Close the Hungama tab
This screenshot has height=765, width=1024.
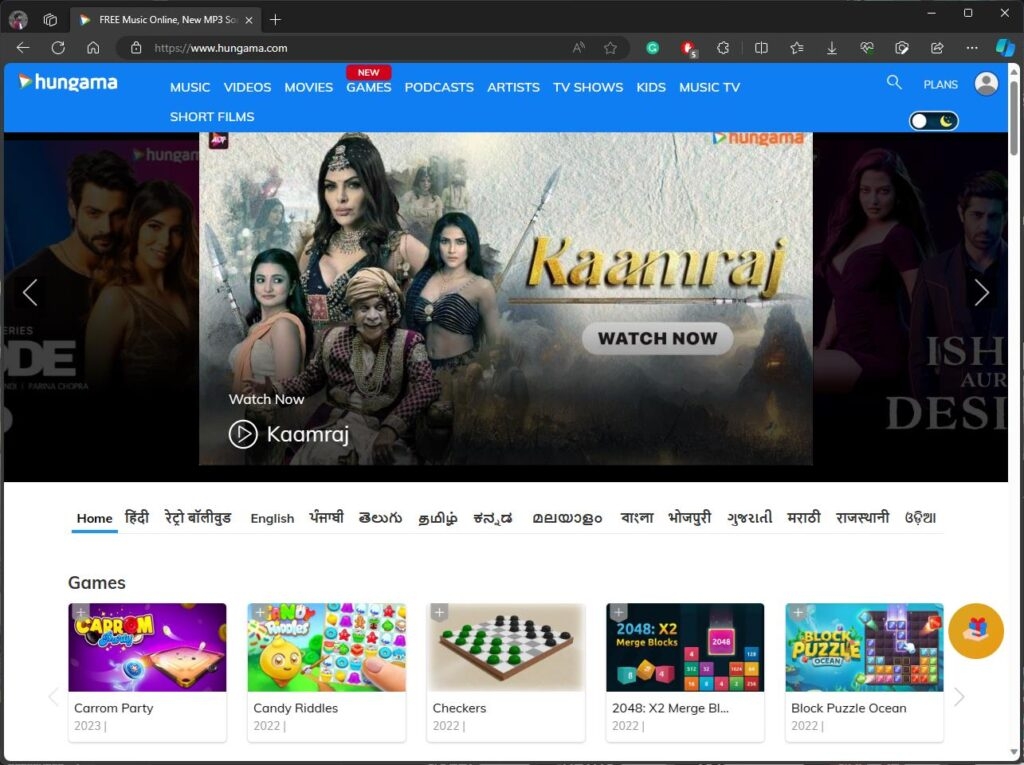(x=249, y=20)
